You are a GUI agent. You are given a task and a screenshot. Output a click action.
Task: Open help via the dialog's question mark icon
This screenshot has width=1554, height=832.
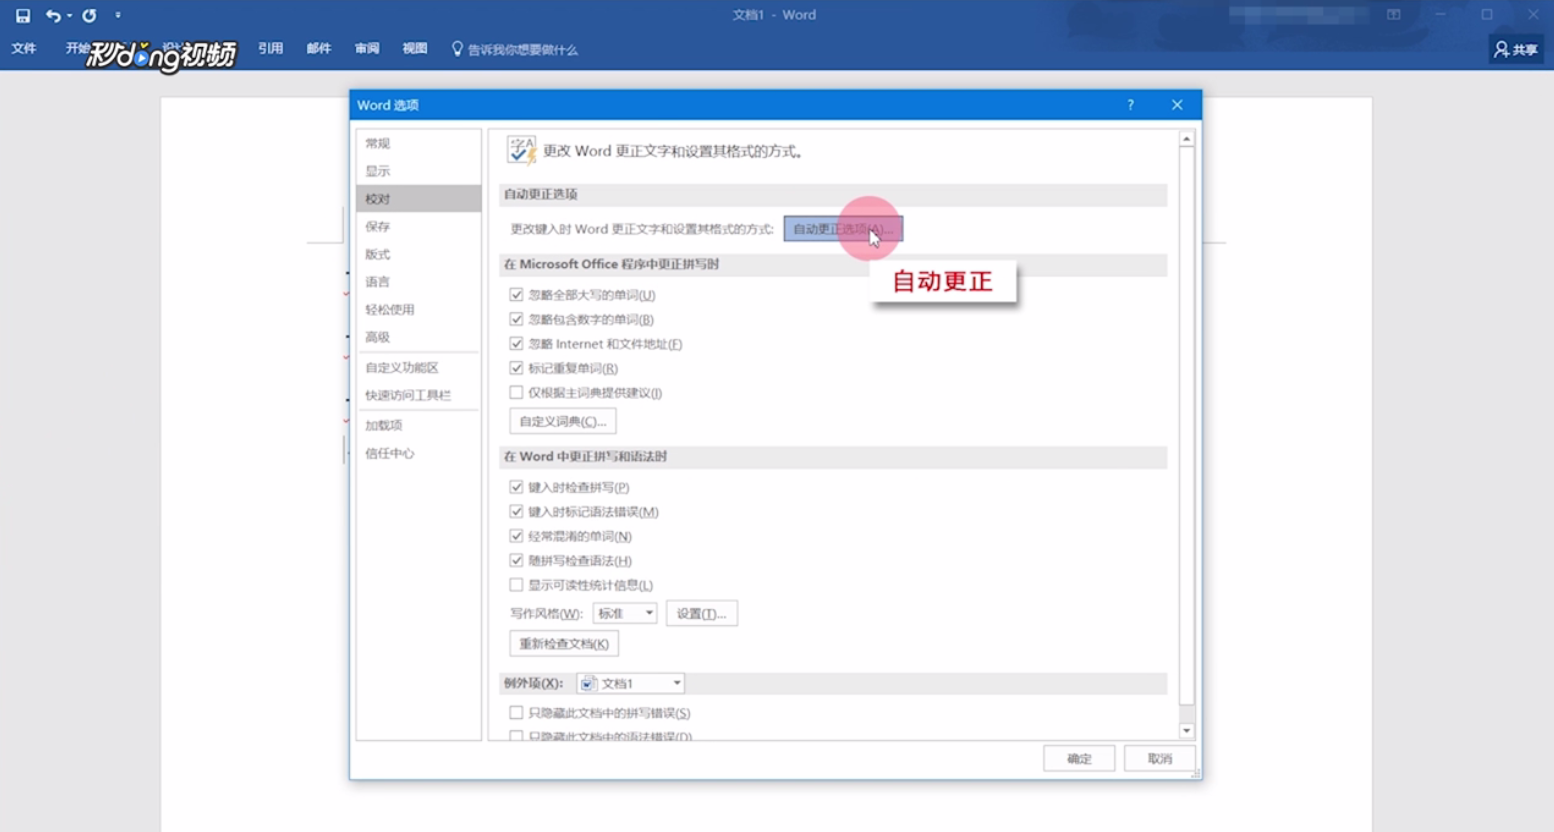[1129, 104]
